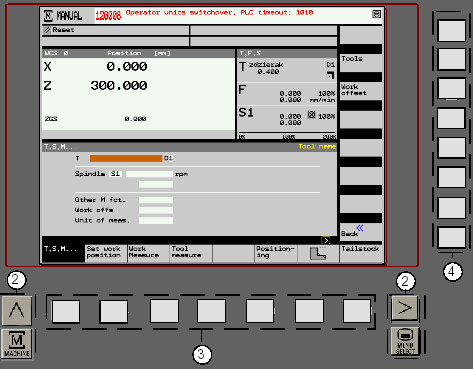
Task: Click the orange tool name T field
Action: pyautogui.click(x=126, y=158)
